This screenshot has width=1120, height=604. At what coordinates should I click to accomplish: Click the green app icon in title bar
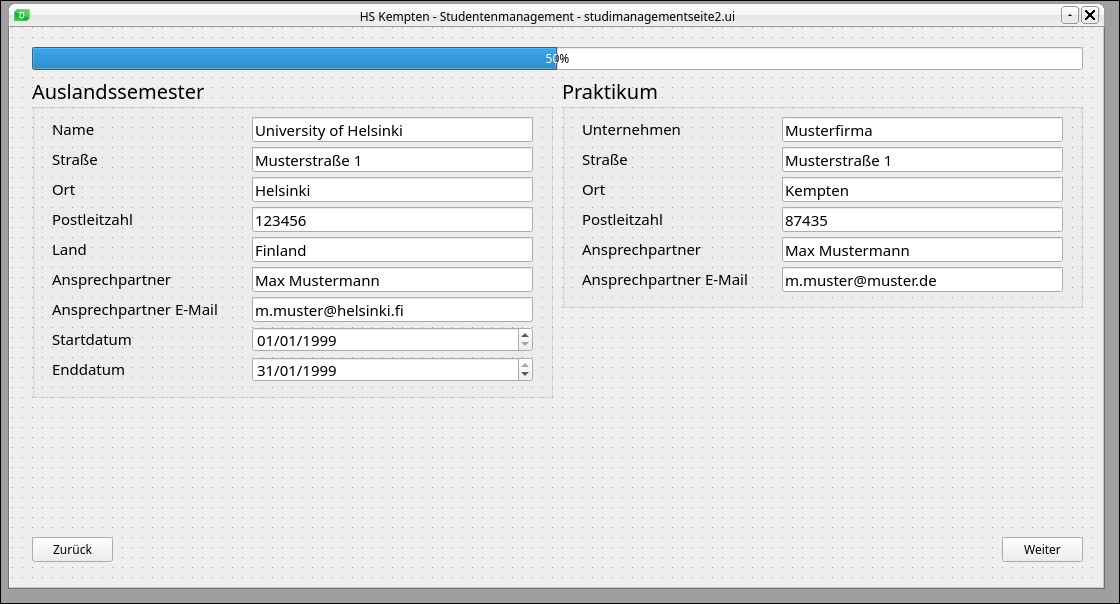click(22, 15)
